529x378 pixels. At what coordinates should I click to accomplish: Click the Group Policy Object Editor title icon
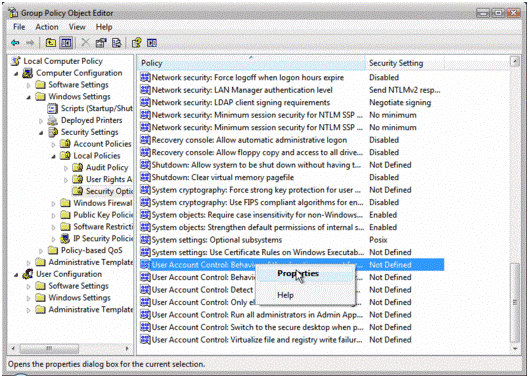click(13, 13)
